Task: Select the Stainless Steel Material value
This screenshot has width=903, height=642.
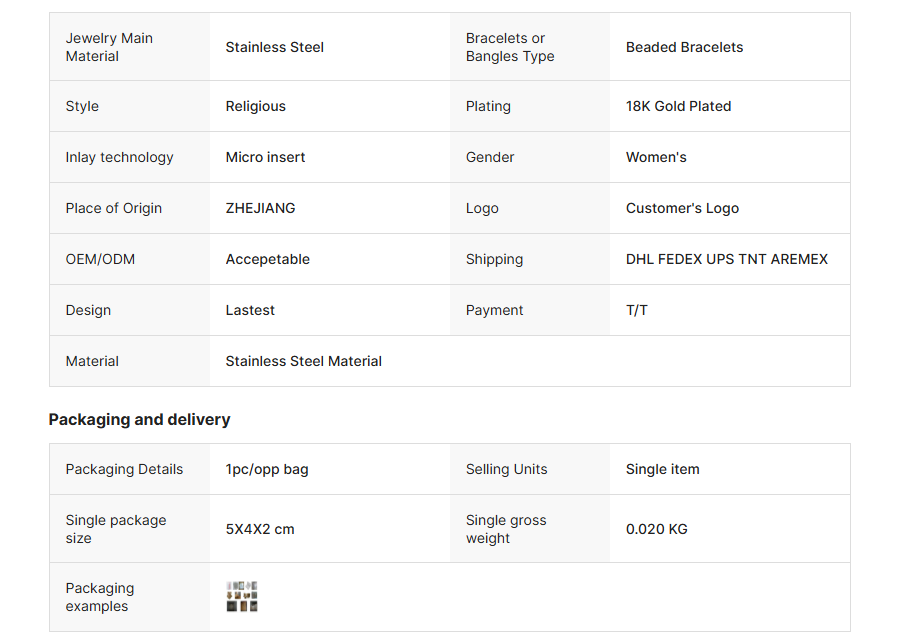Action: coord(303,361)
